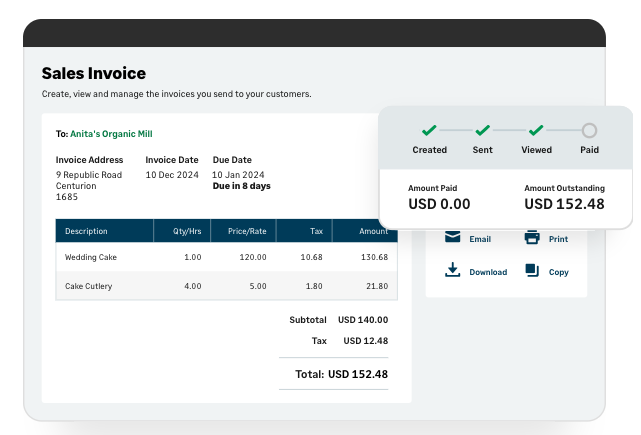
Task: Click the Amount Outstanding USD 152.48 value
Action: click(564, 204)
